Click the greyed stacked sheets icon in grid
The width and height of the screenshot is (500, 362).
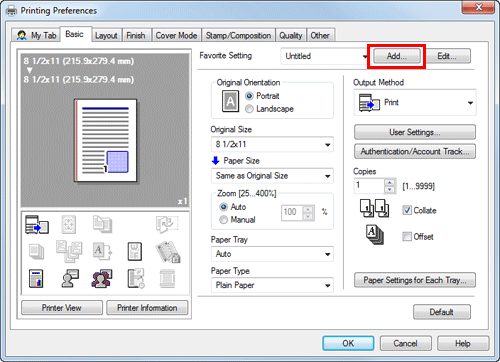click(x=36, y=252)
